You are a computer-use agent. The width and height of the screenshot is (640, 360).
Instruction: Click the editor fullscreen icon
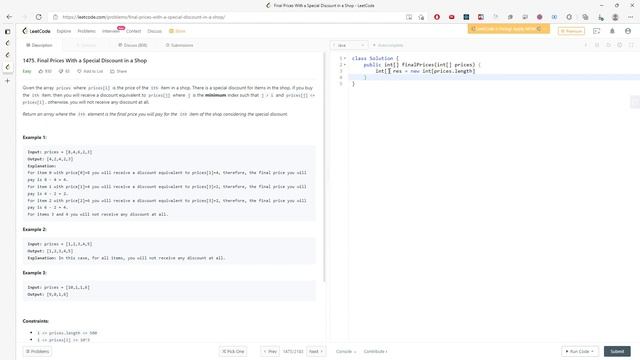point(631,45)
